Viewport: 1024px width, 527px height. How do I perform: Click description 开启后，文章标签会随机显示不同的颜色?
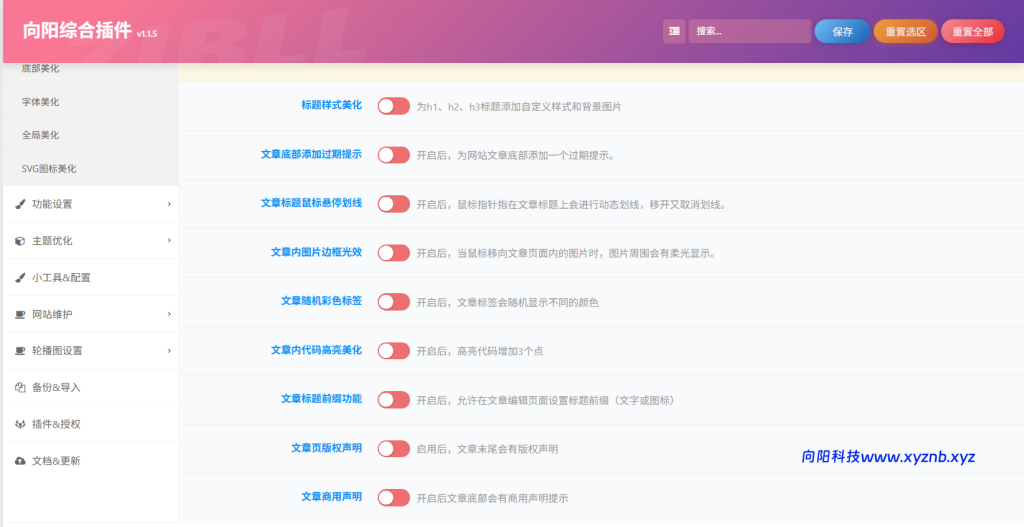click(x=507, y=302)
